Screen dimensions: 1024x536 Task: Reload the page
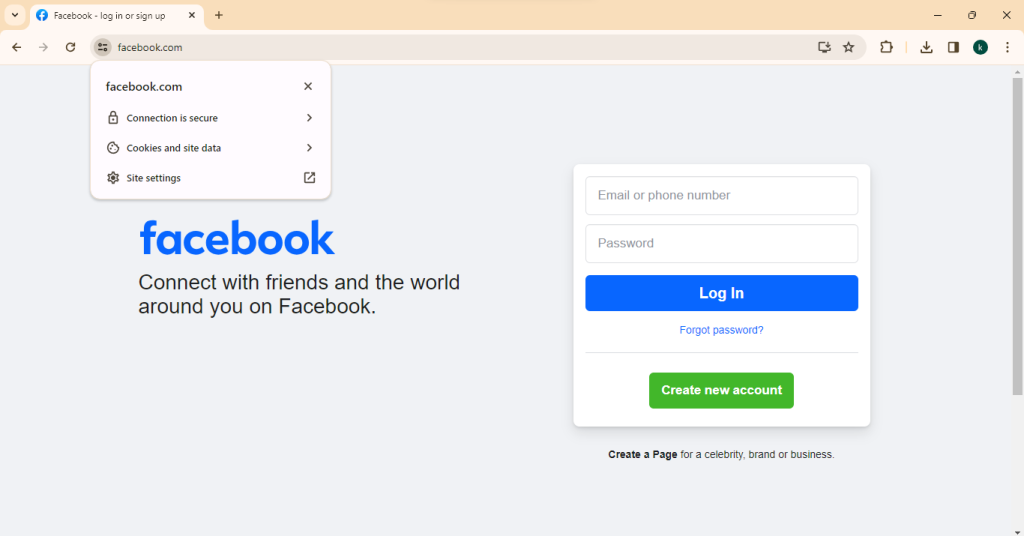71,47
